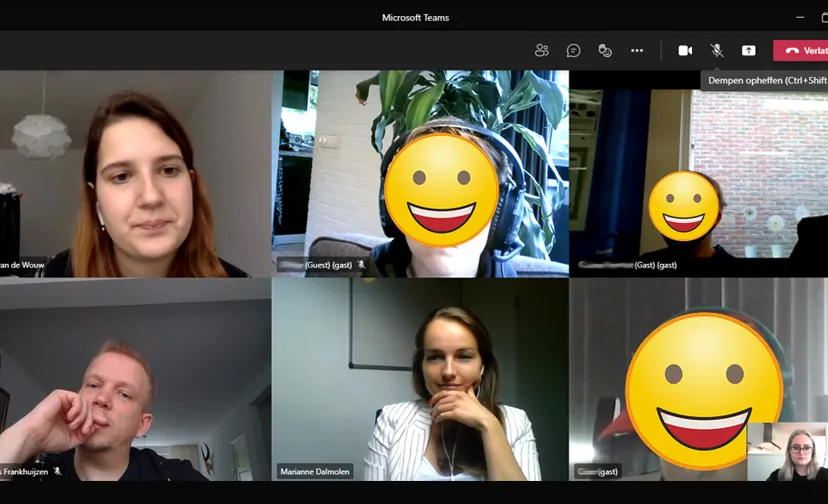Image resolution: width=828 pixels, height=504 pixels.
Task: Click the Marianne Dalmolen name label
Action: click(317, 471)
